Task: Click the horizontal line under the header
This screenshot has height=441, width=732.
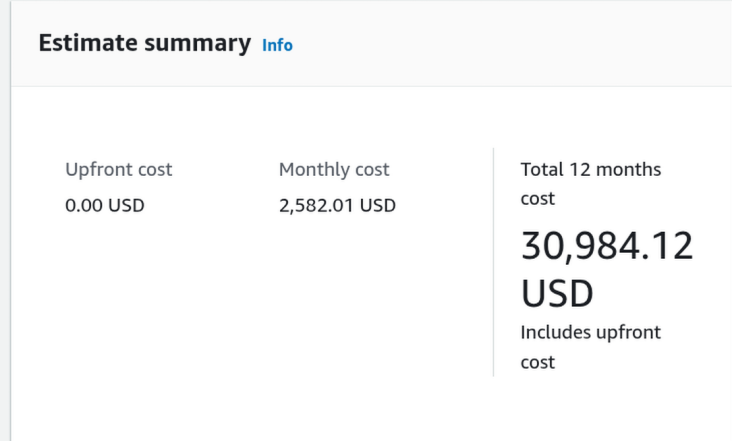Action: point(370,87)
